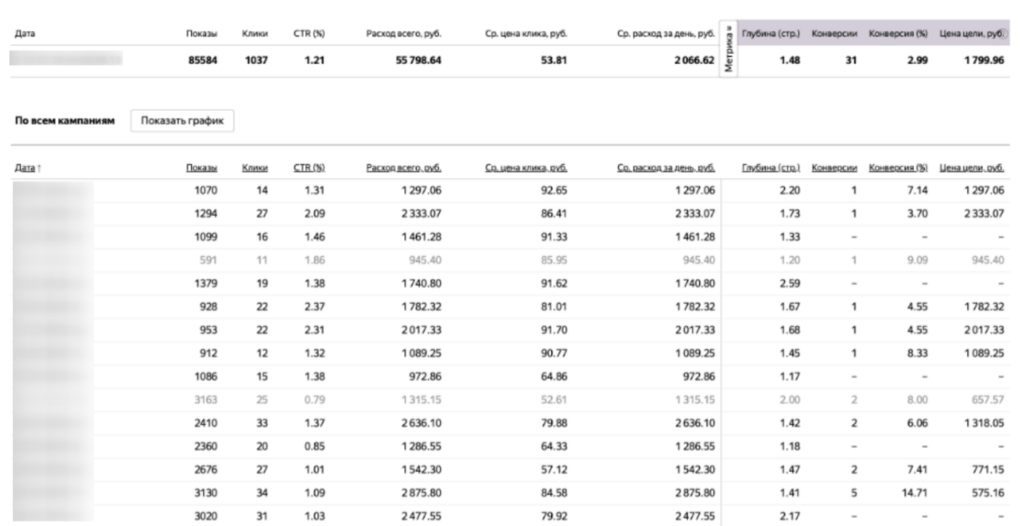
Task: Sort by underlined Цена цели, руб. header
Action: (971, 167)
